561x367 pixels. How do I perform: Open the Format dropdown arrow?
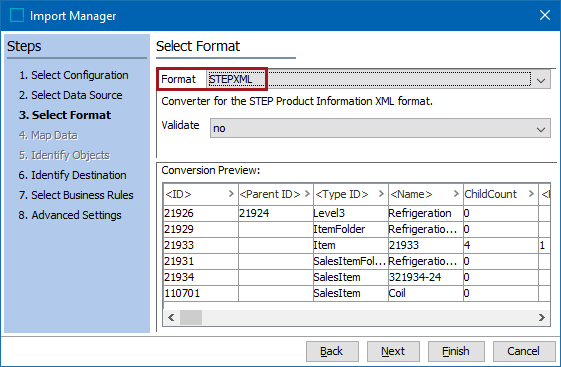(x=541, y=80)
